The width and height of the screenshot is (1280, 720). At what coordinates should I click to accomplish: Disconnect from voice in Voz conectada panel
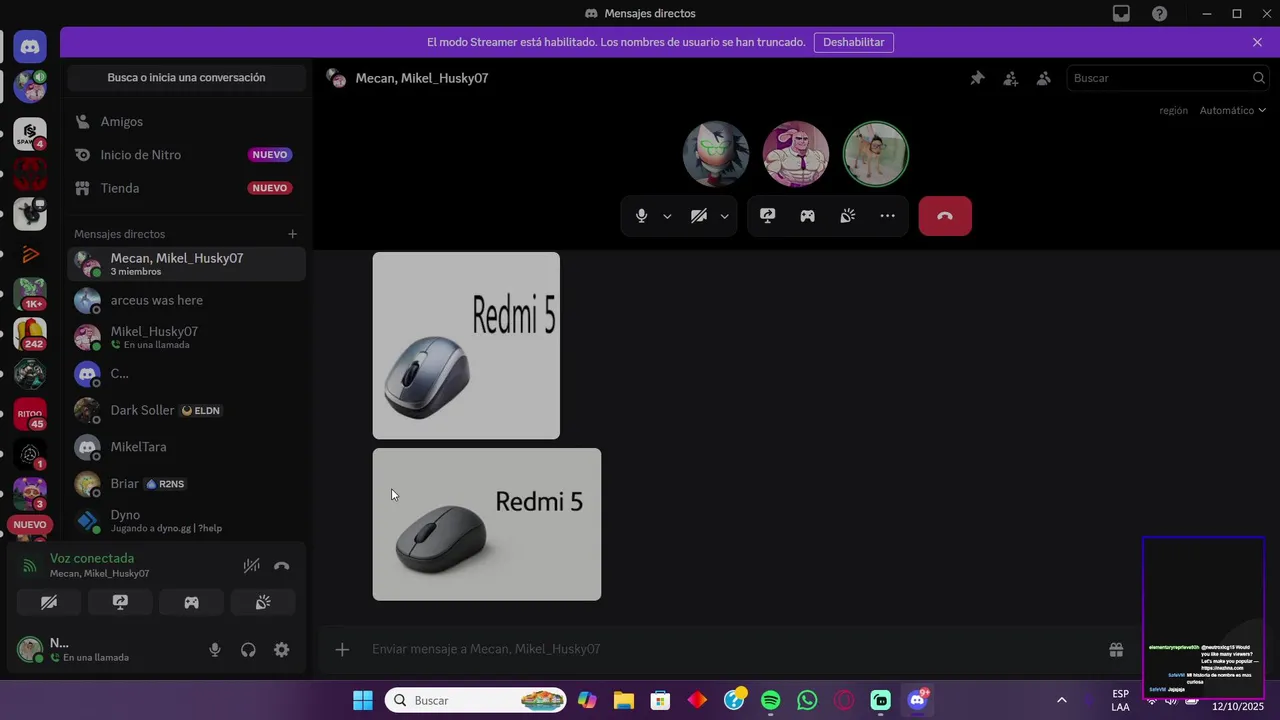pyautogui.click(x=282, y=566)
